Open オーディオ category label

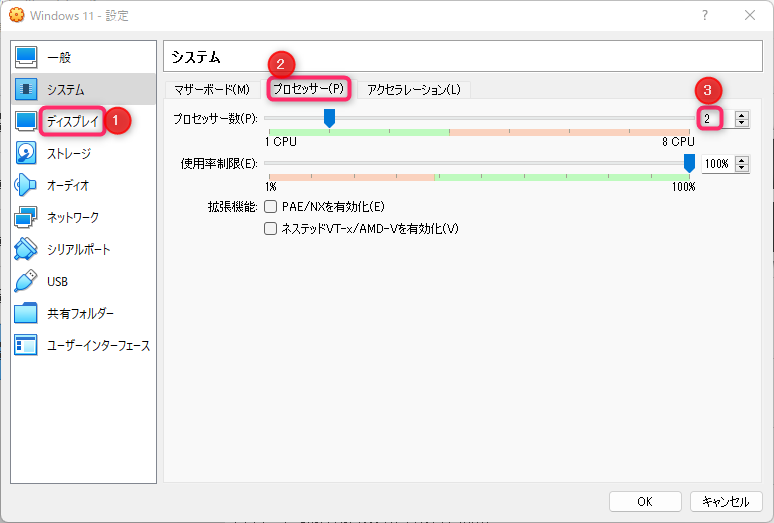[x=68, y=186]
